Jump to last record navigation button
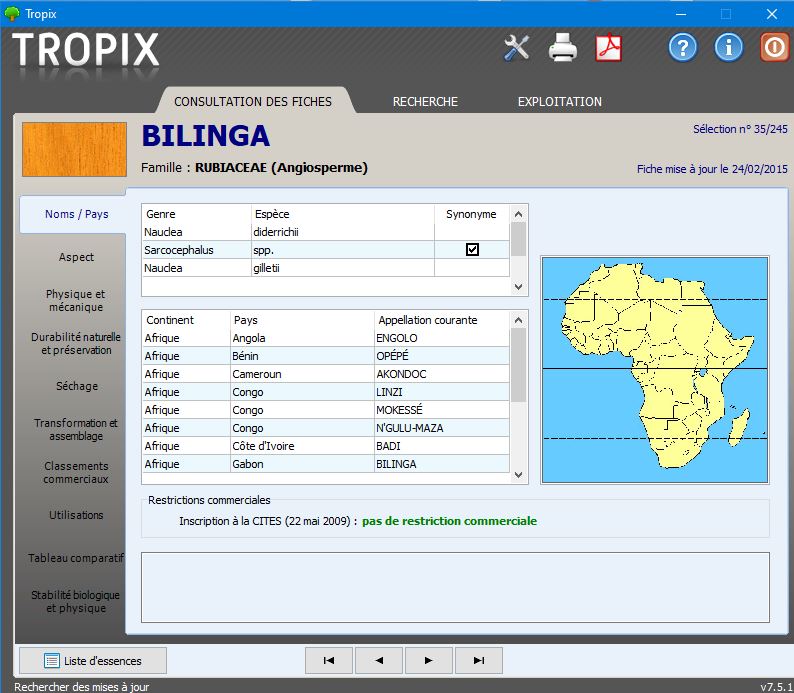This screenshot has width=794, height=693. 479,660
